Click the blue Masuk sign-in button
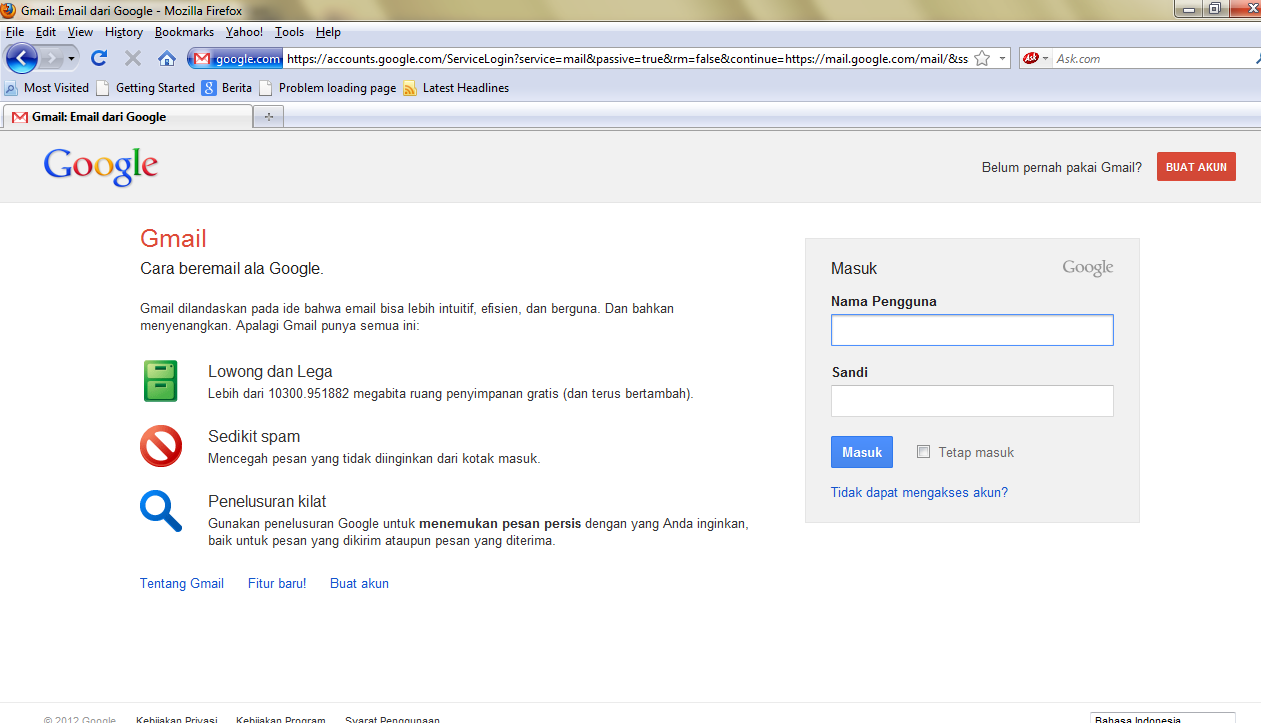Screen dimensions: 1261x723 click(861, 452)
